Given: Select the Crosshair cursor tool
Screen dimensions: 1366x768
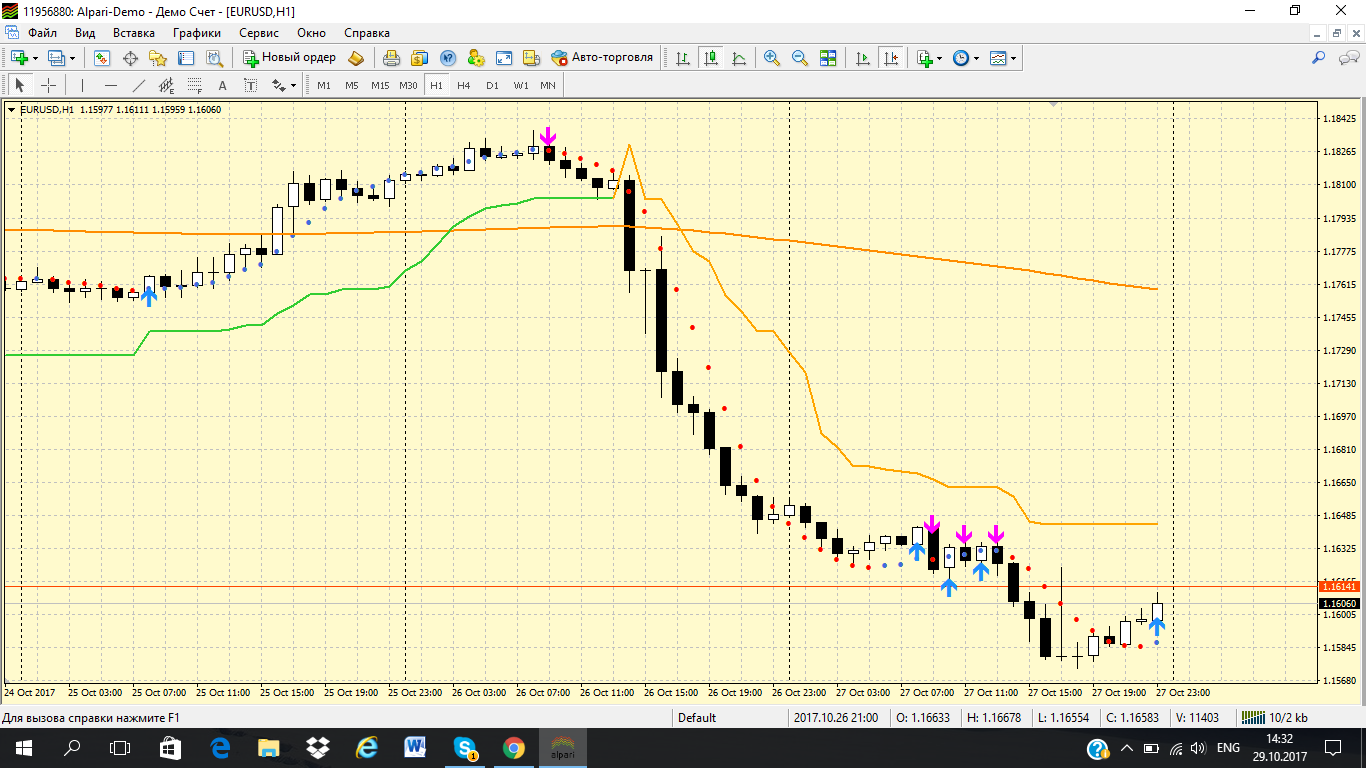Looking at the screenshot, I should (48, 85).
